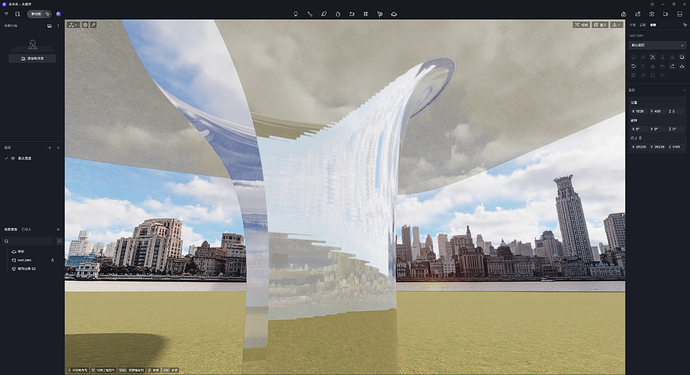Toggle the list view button beside search field
Screen dimensions: 690x375
(59, 241)
